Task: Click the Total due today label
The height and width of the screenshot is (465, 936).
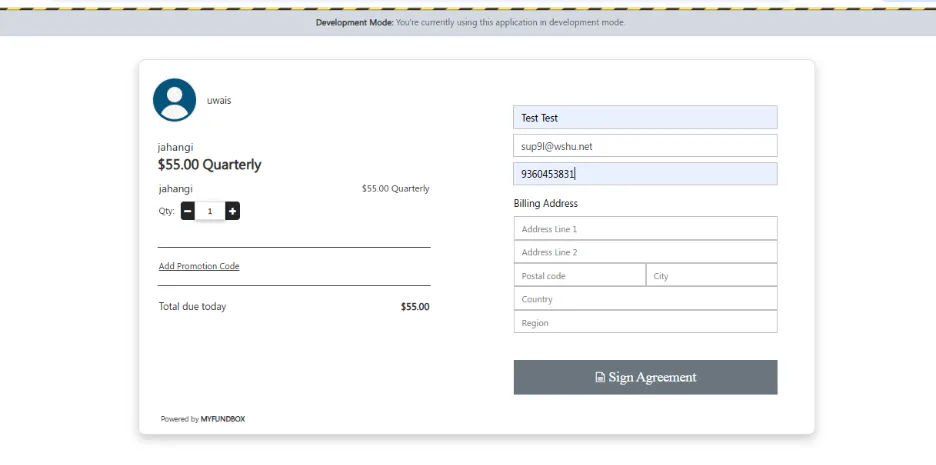Action: tap(192, 307)
